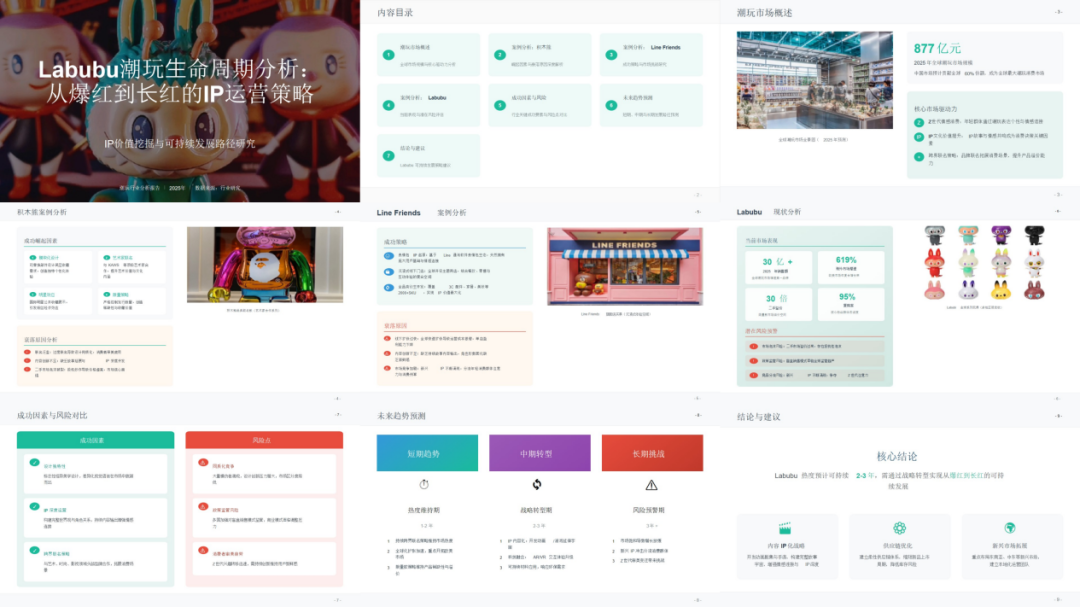Screen dimensions: 1080x607
Task: Click the 未来趋势预测 slide title
Action: pyautogui.click(x=401, y=416)
